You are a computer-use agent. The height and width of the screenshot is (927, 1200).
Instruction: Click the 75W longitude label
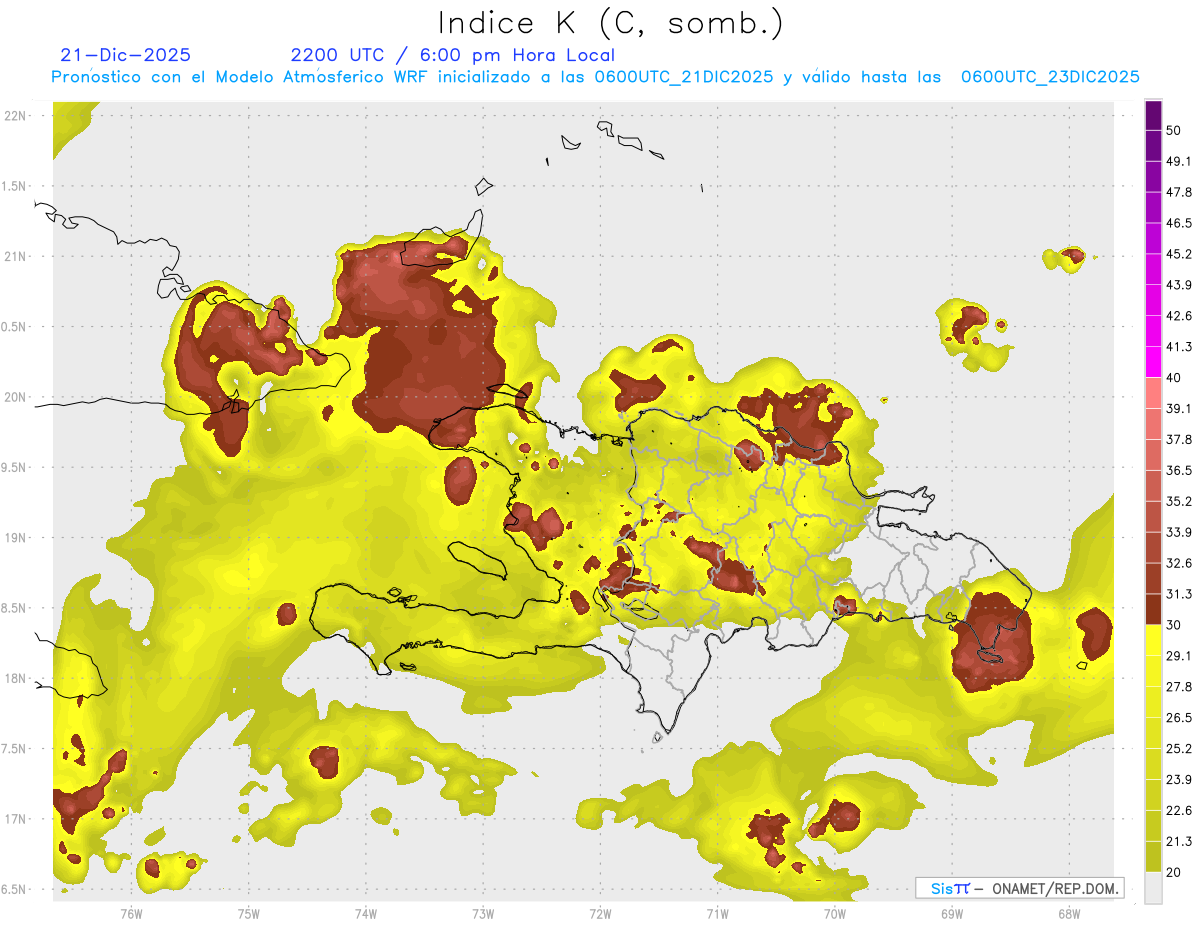[249, 914]
